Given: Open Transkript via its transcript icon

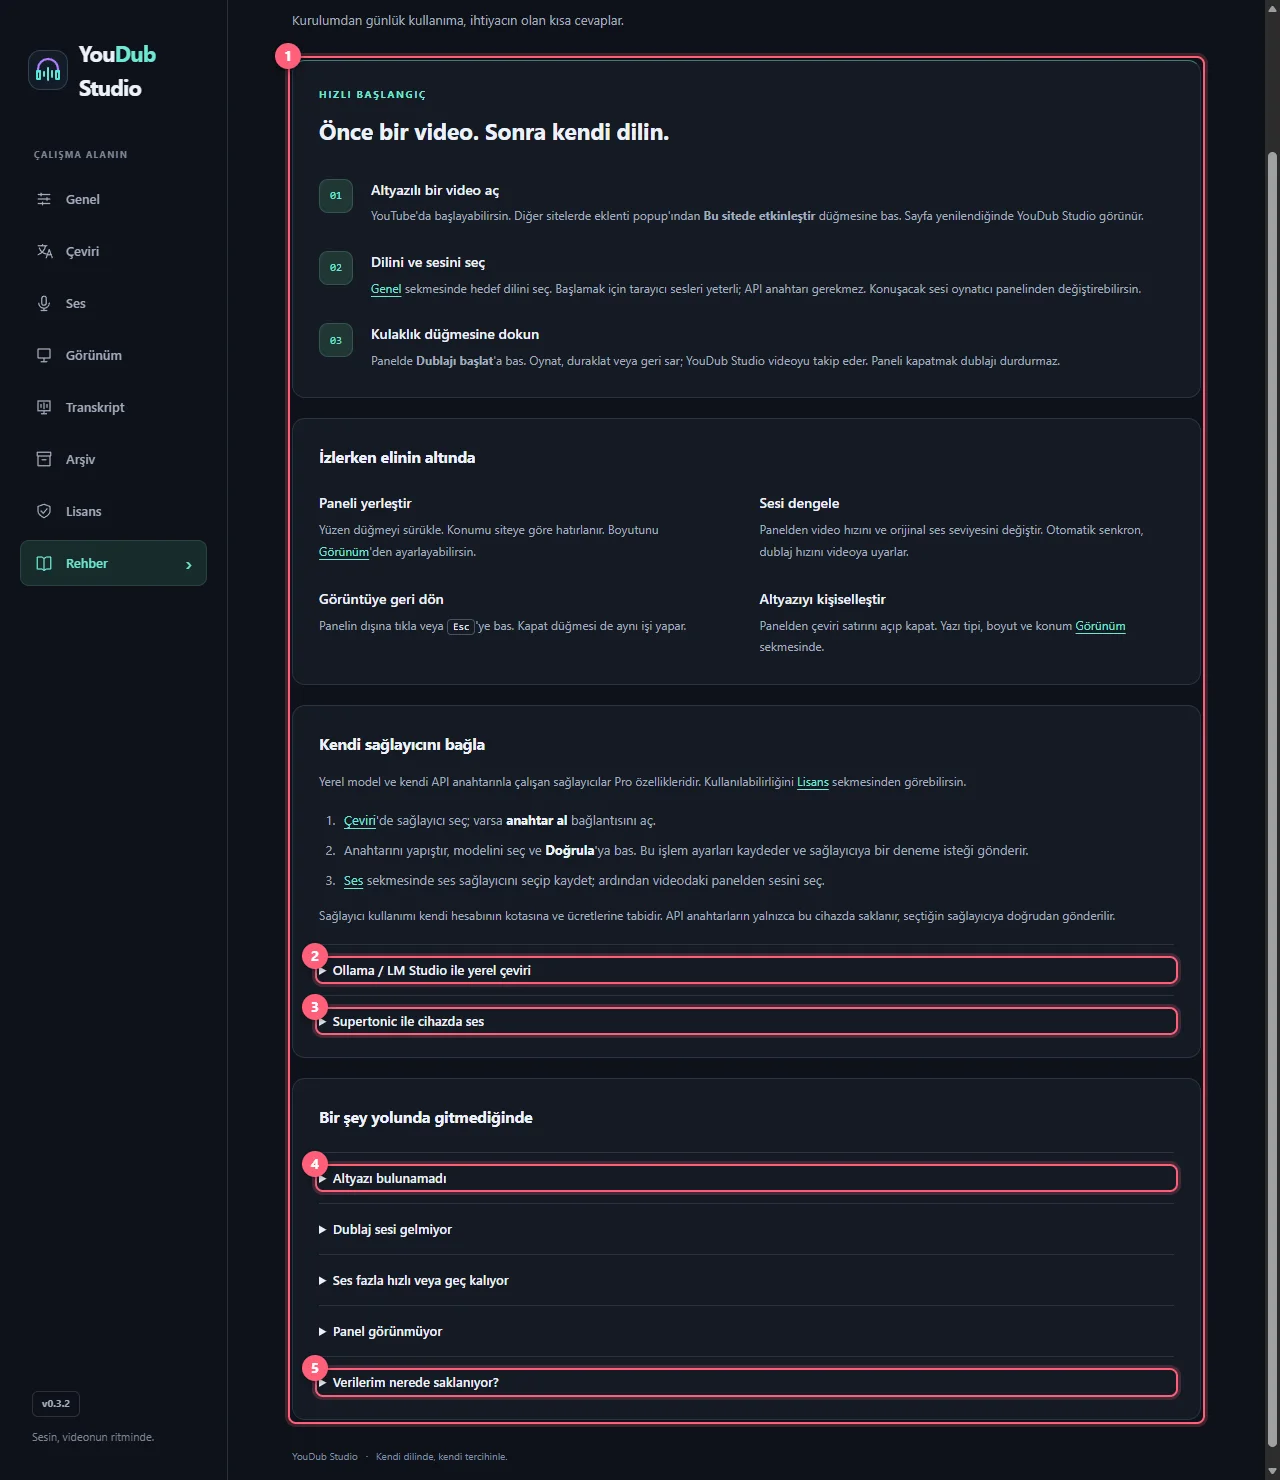Looking at the screenshot, I should tap(44, 407).
